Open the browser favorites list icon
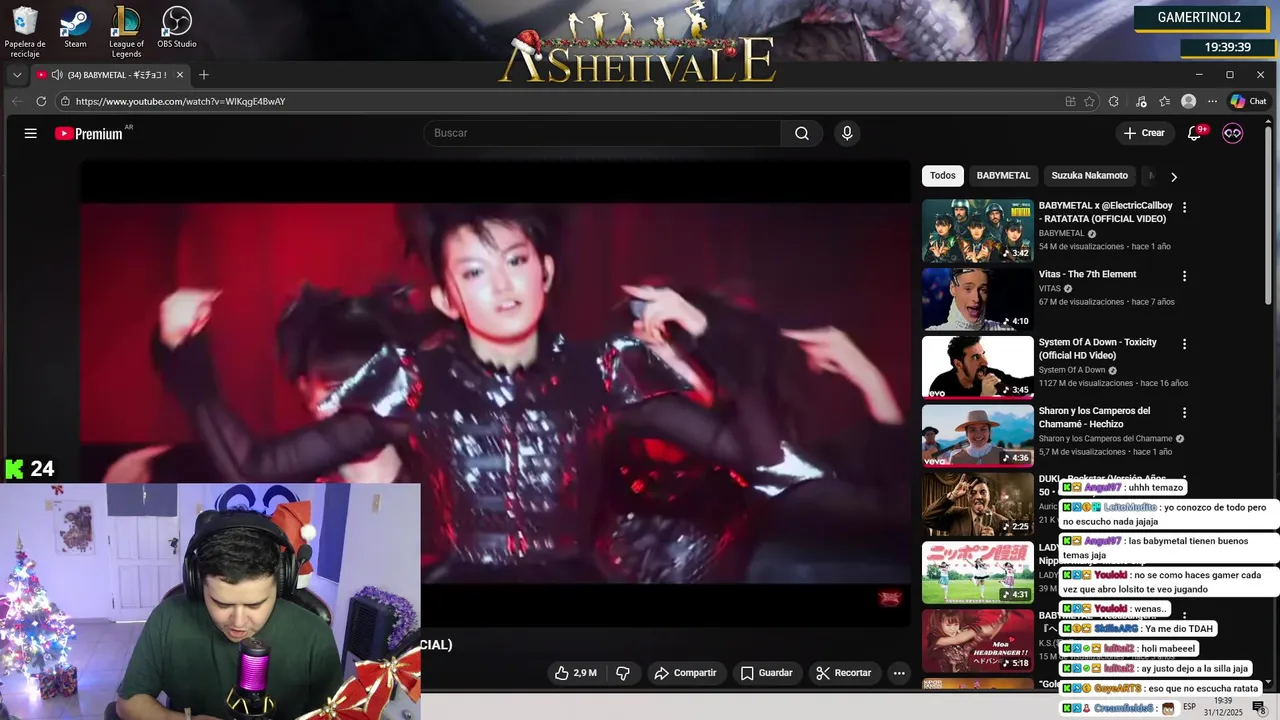 (1164, 101)
